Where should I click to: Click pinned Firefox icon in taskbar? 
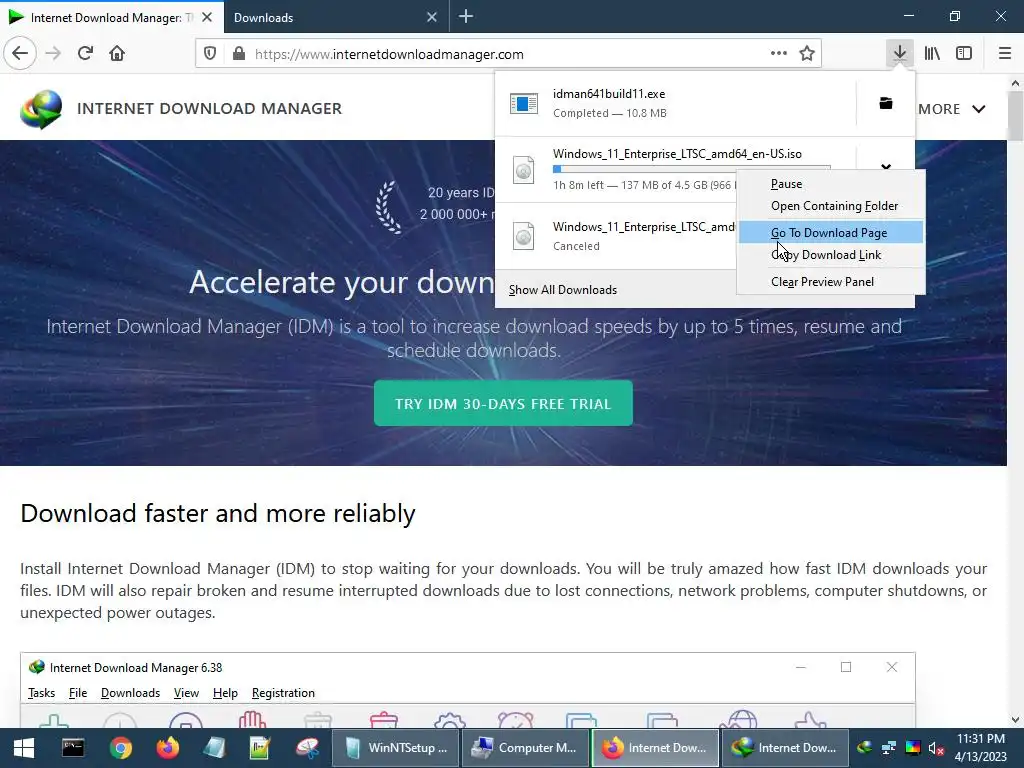point(168,748)
